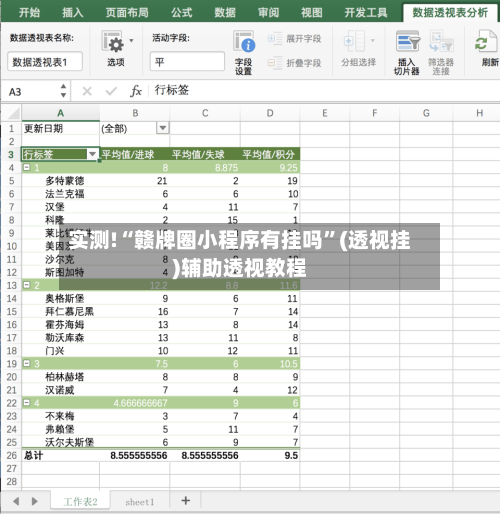Image resolution: width=500 pixels, height=514 pixels.
Task: Select the 不来梅 cell
Action: pos(61,416)
